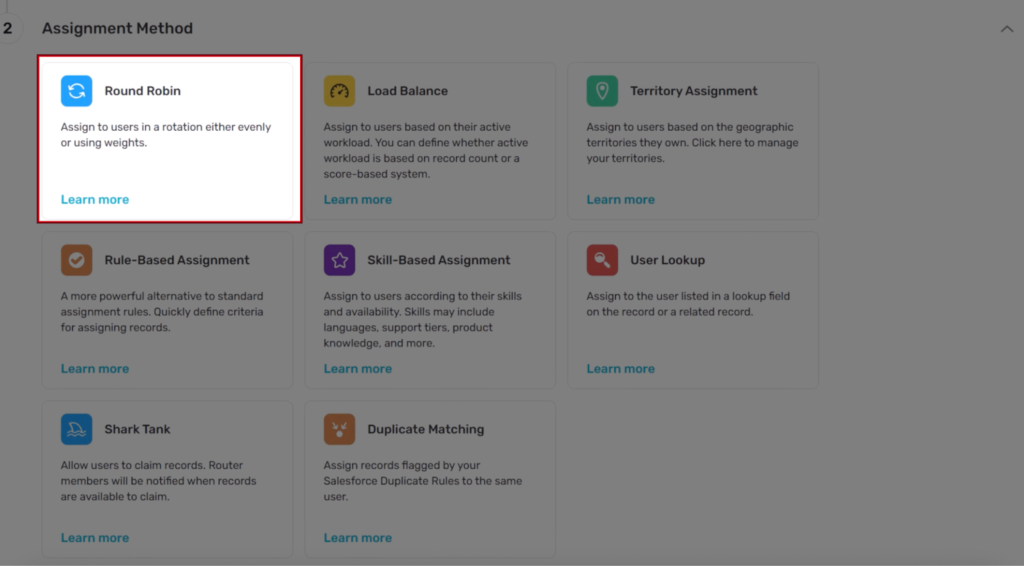Open Learn more under Territory Assignment
The height and width of the screenshot is (566, 1024).
coord(620,200)
